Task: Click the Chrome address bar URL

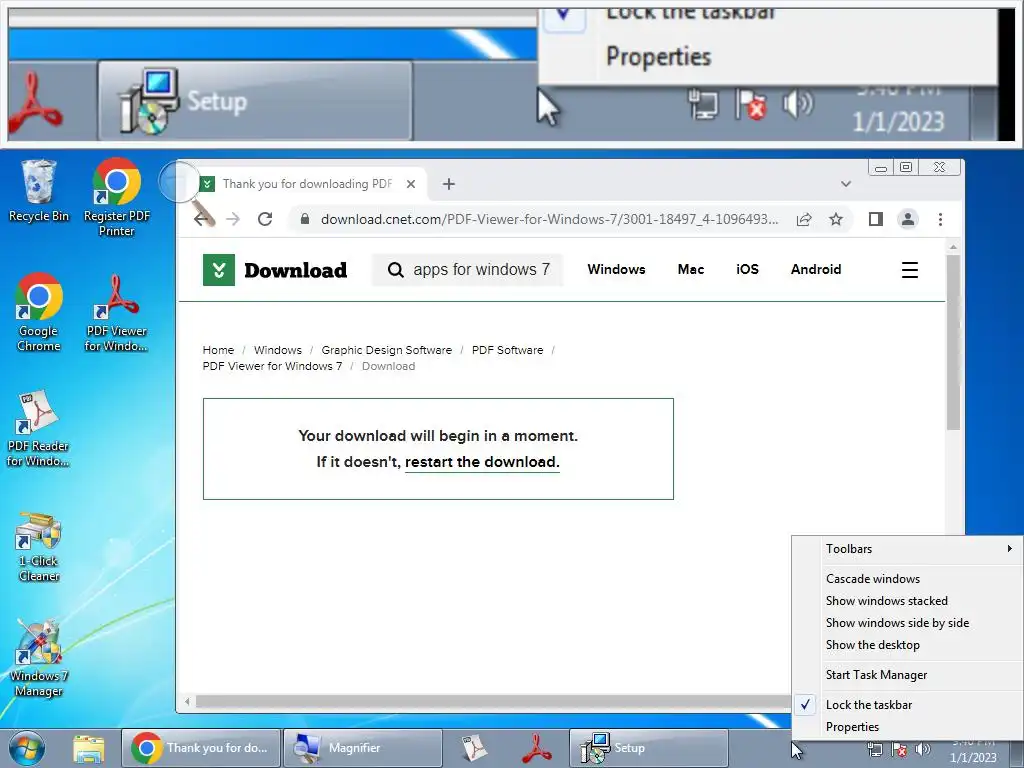Action: click(549, 219)
